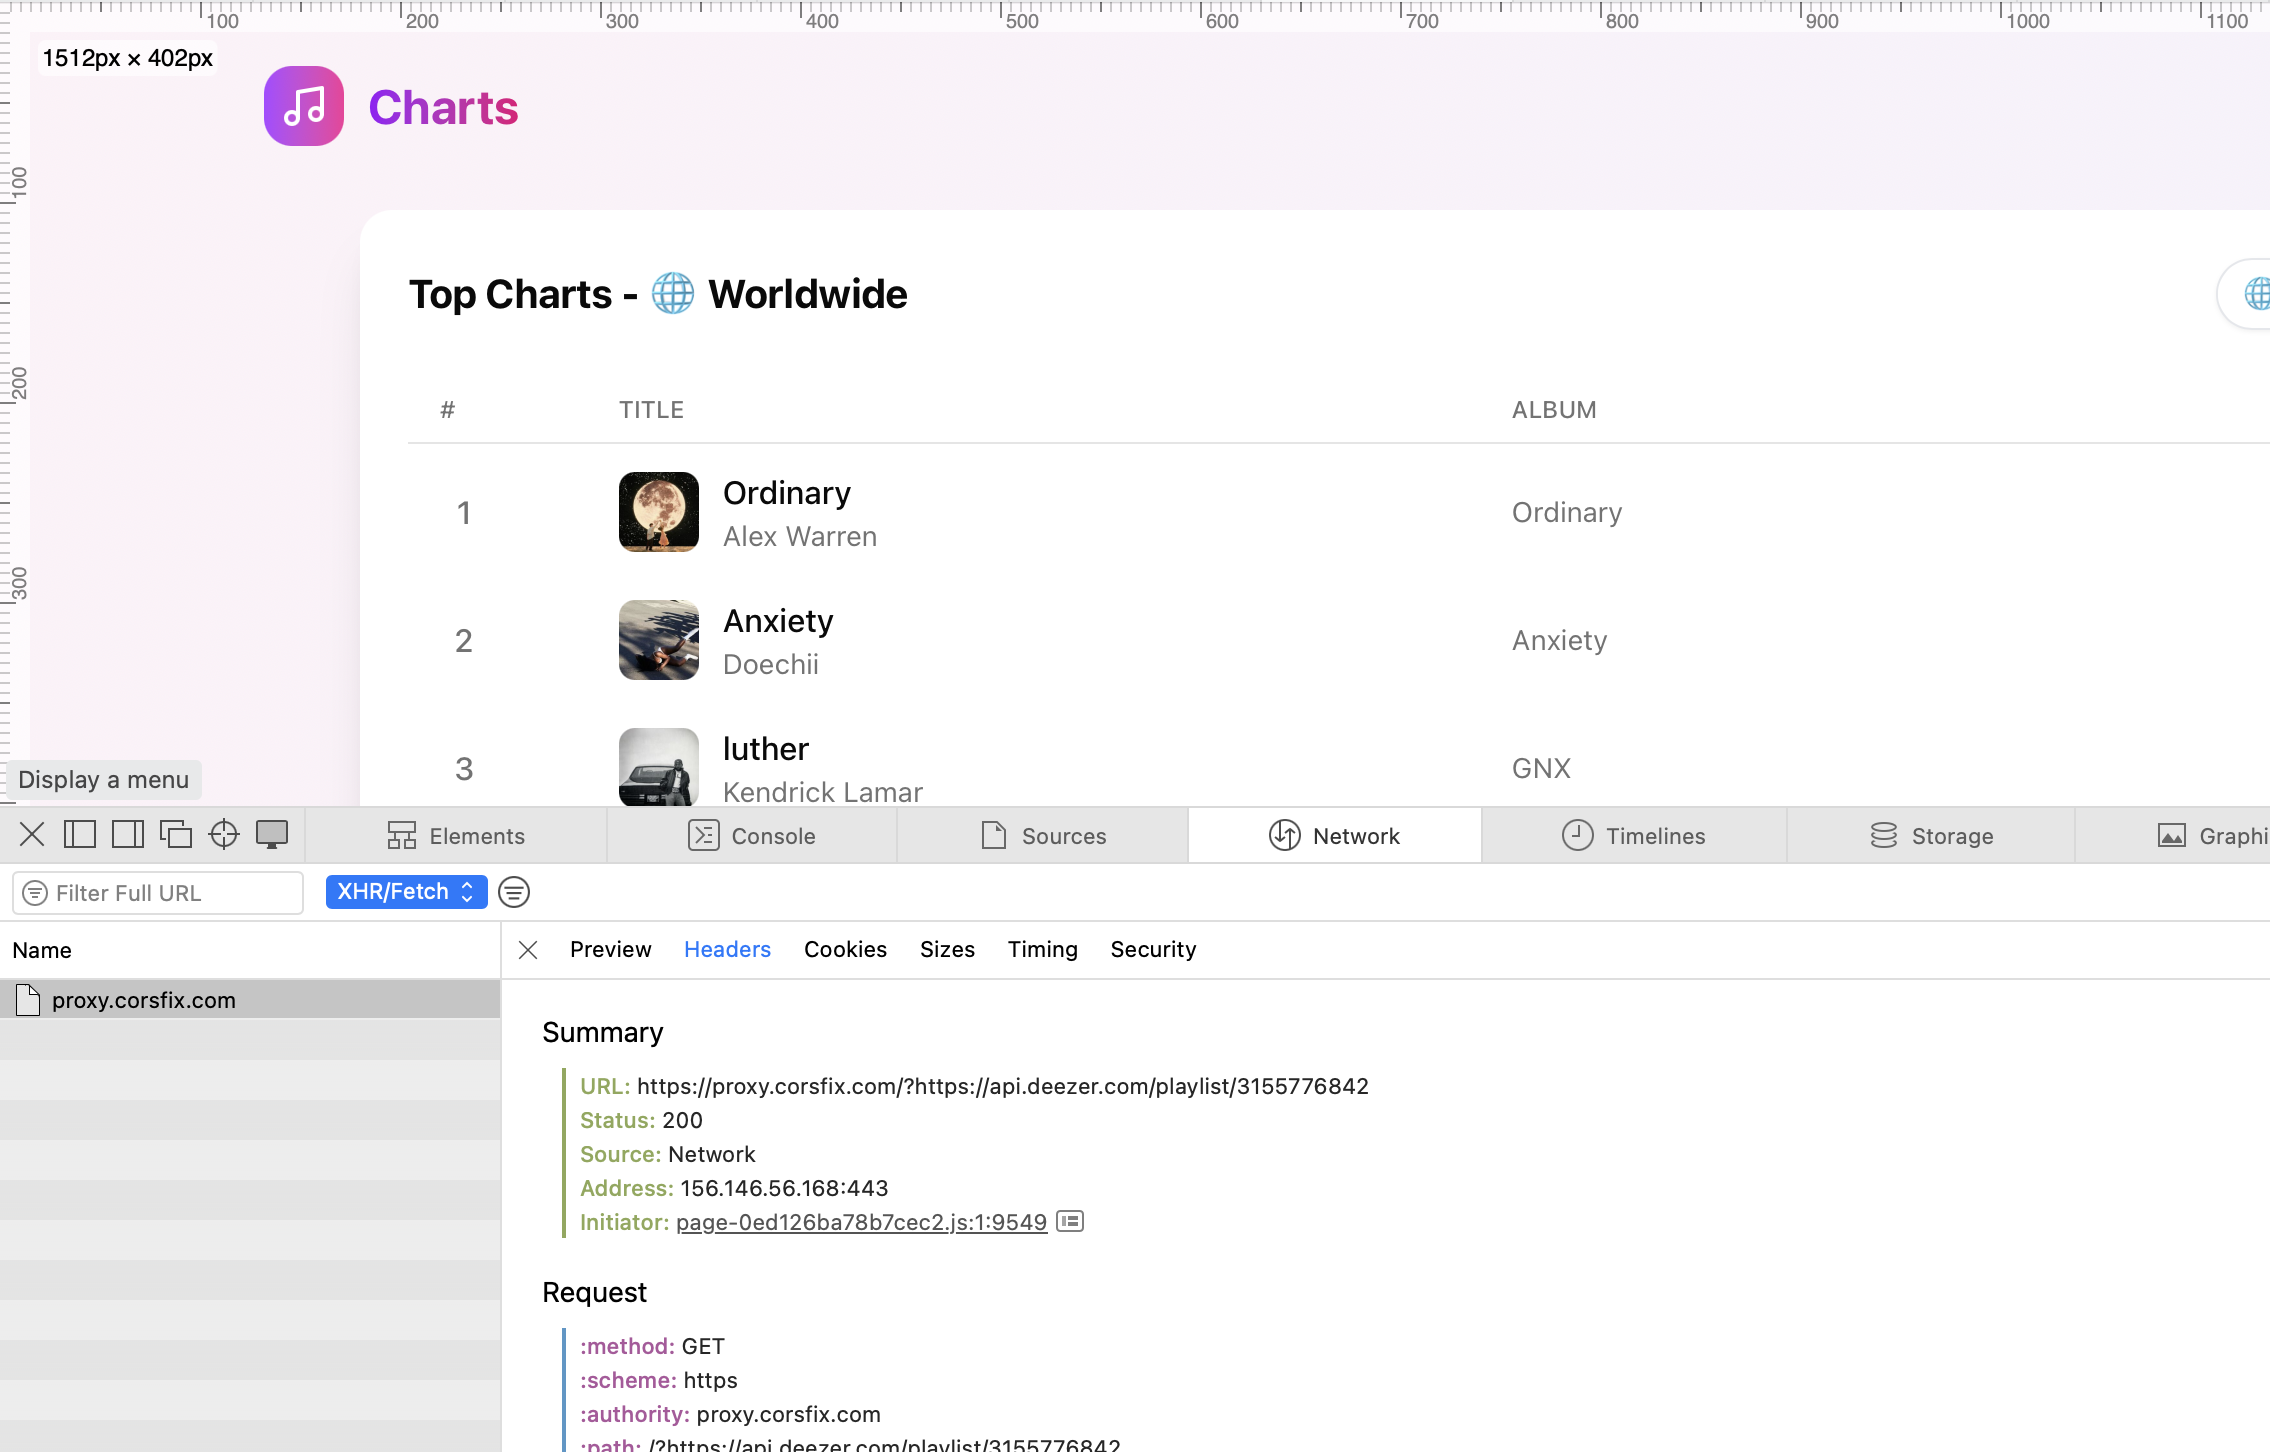Image resolution: width=2270 pixels, height=1452 pixels.
Task: Click the Address value 156.146.56.168:443
Action: (784, 1188)
